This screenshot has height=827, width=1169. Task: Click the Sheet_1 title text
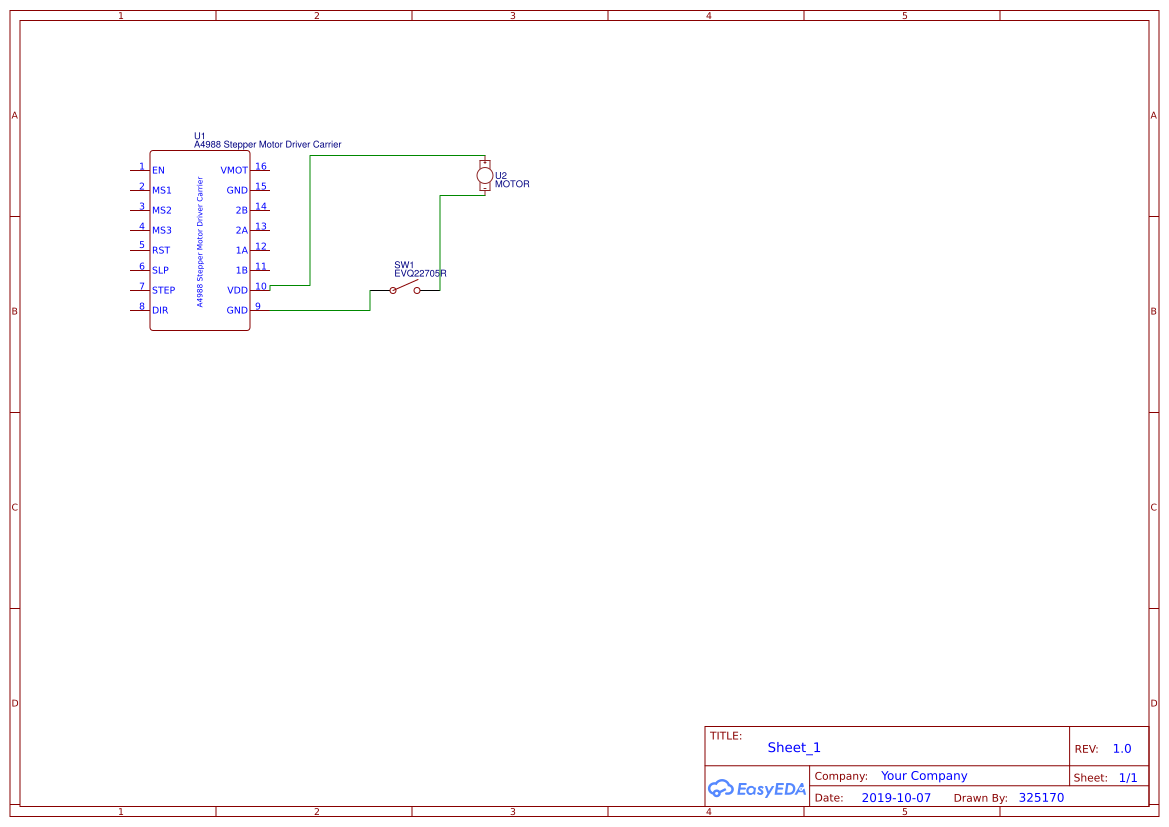793,747
